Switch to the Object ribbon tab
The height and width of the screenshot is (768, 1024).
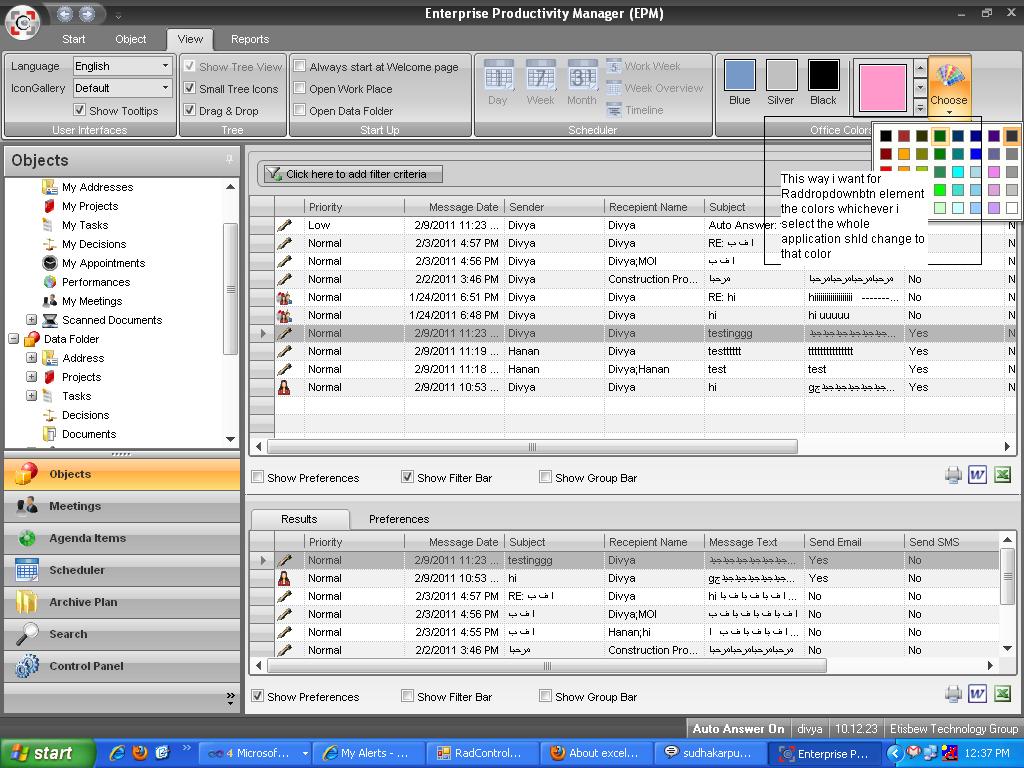[x=131, y=39]
